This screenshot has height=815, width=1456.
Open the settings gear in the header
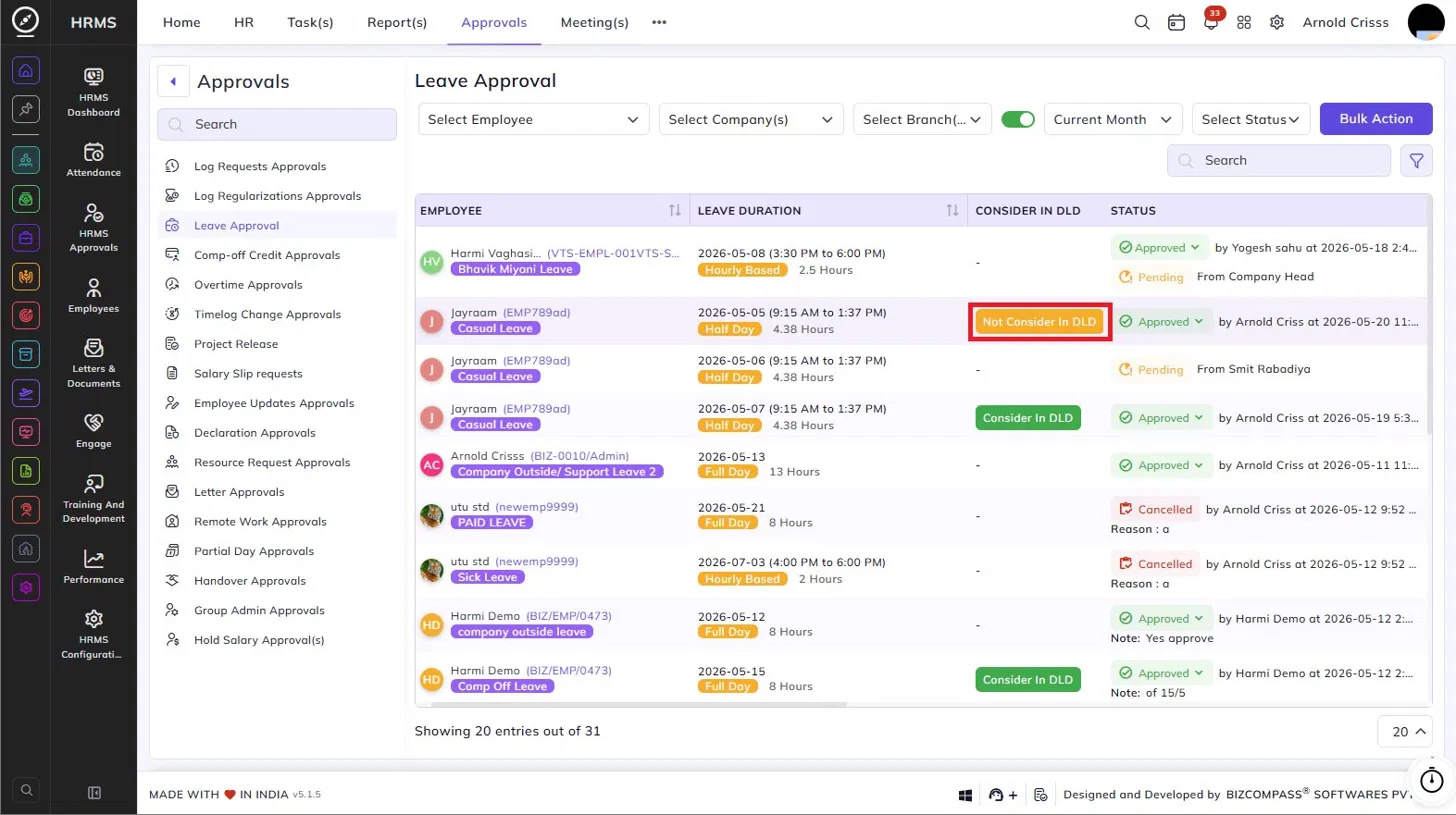click(1277, 22)
